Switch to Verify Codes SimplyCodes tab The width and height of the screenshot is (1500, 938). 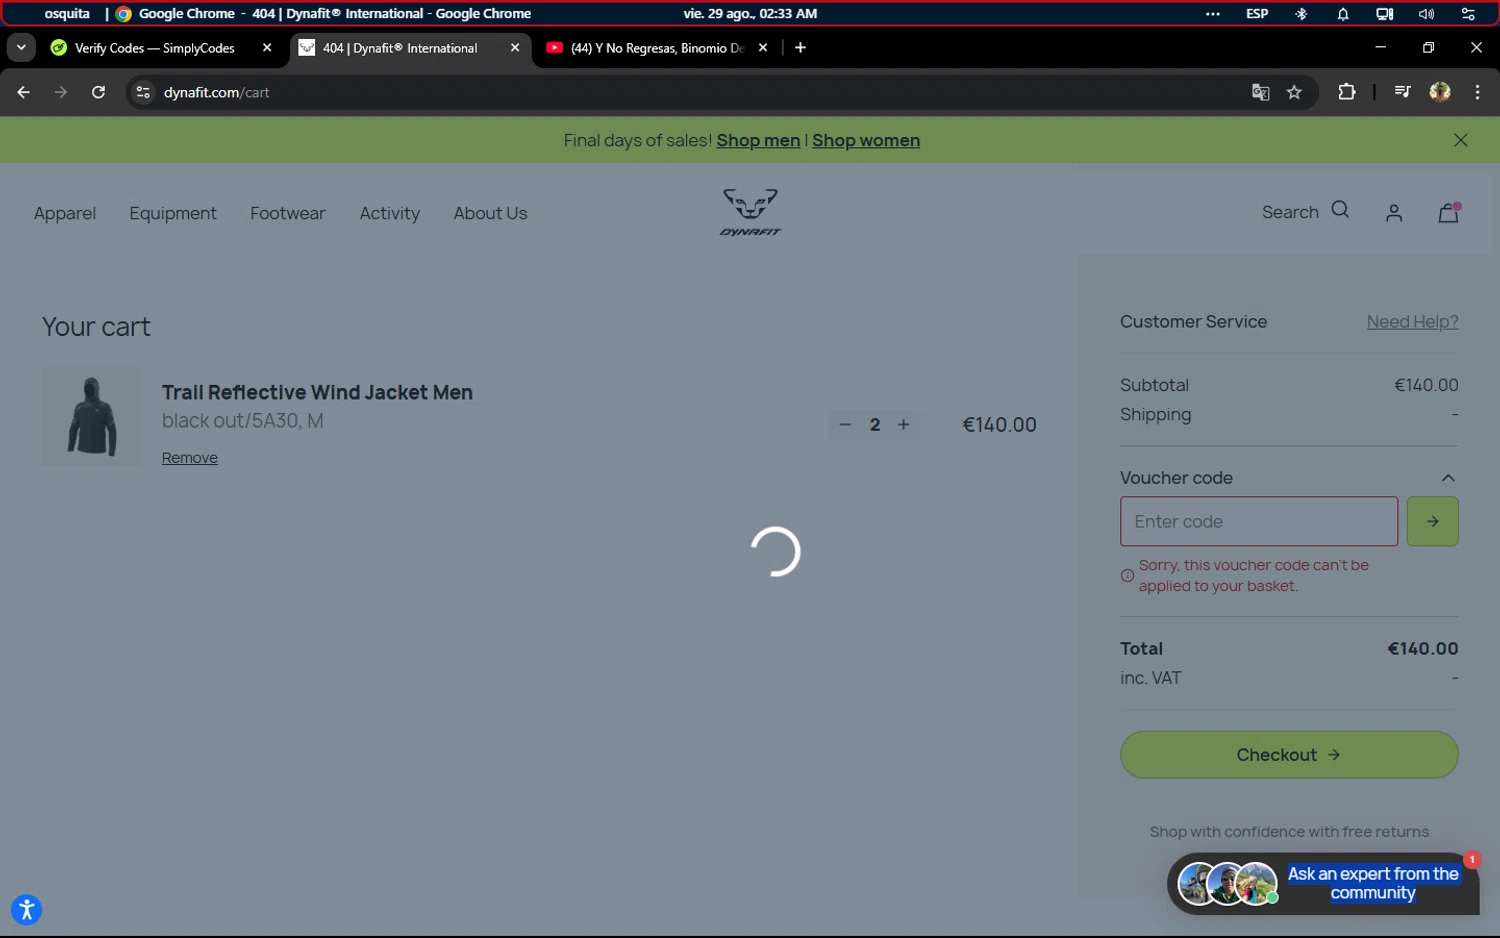[155, 48]
